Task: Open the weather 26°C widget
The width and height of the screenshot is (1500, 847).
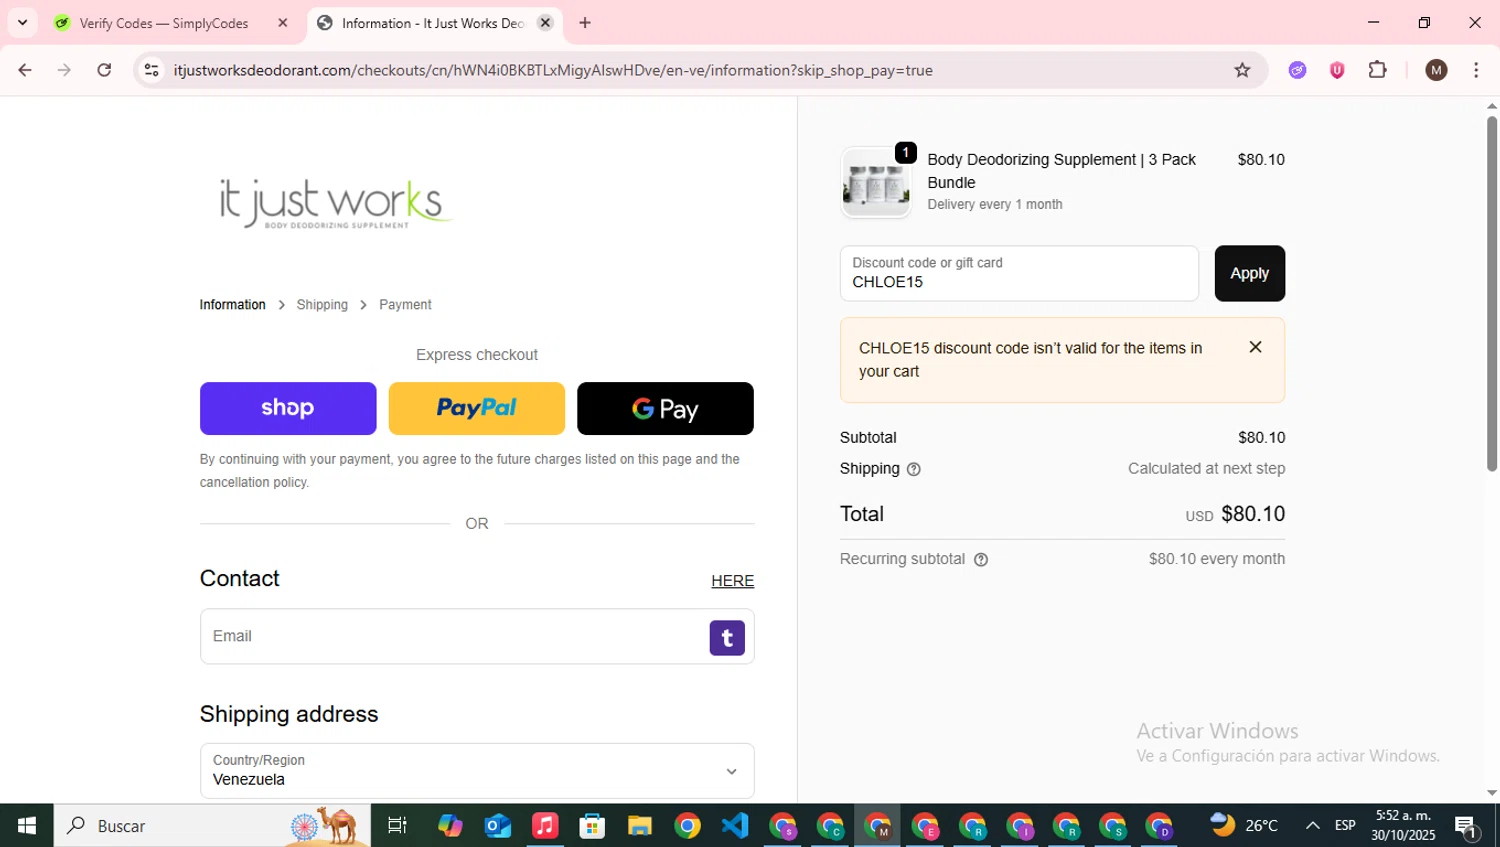Action: pos(1245,826)
